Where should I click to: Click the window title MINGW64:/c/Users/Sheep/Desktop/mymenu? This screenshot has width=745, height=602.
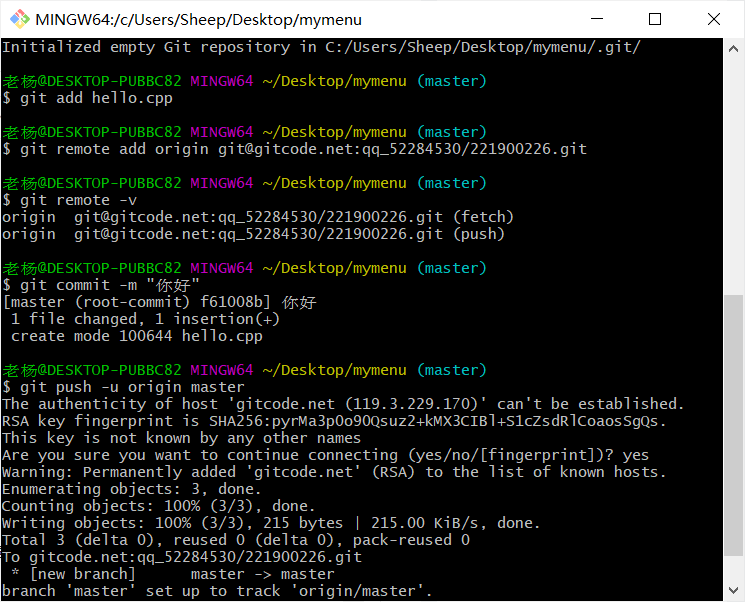click(x=199, y=19)
